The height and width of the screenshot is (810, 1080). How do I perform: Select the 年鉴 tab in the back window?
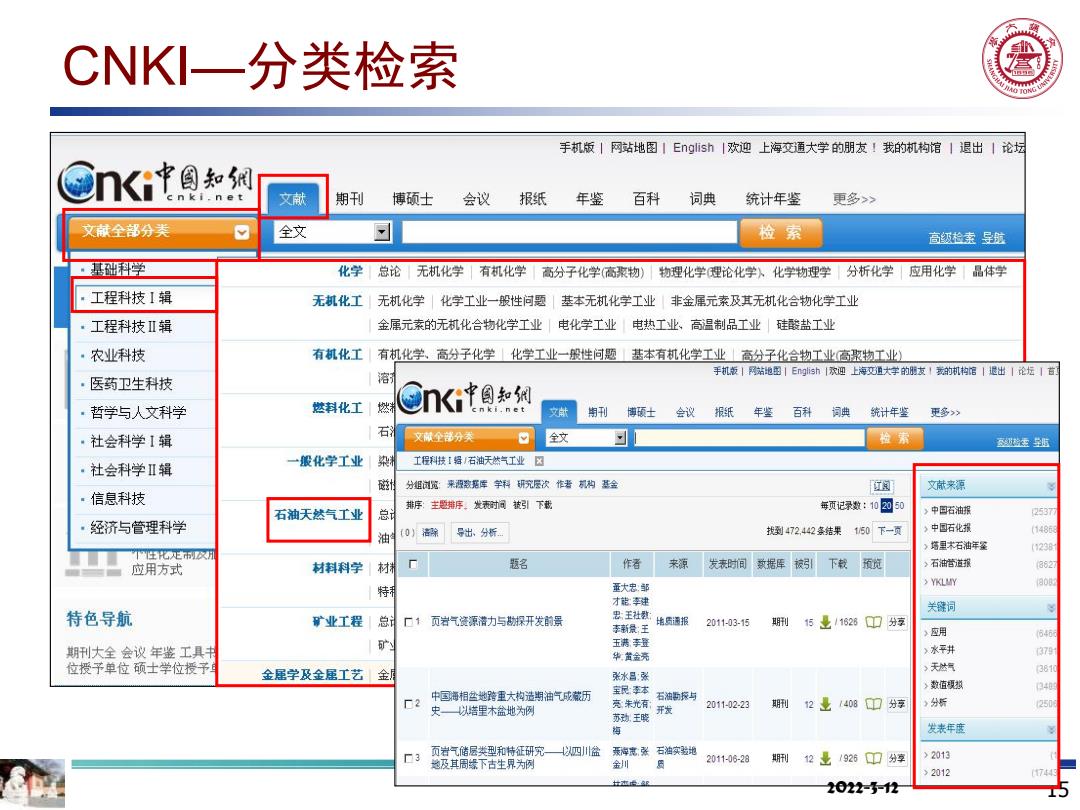click(590, 199)
